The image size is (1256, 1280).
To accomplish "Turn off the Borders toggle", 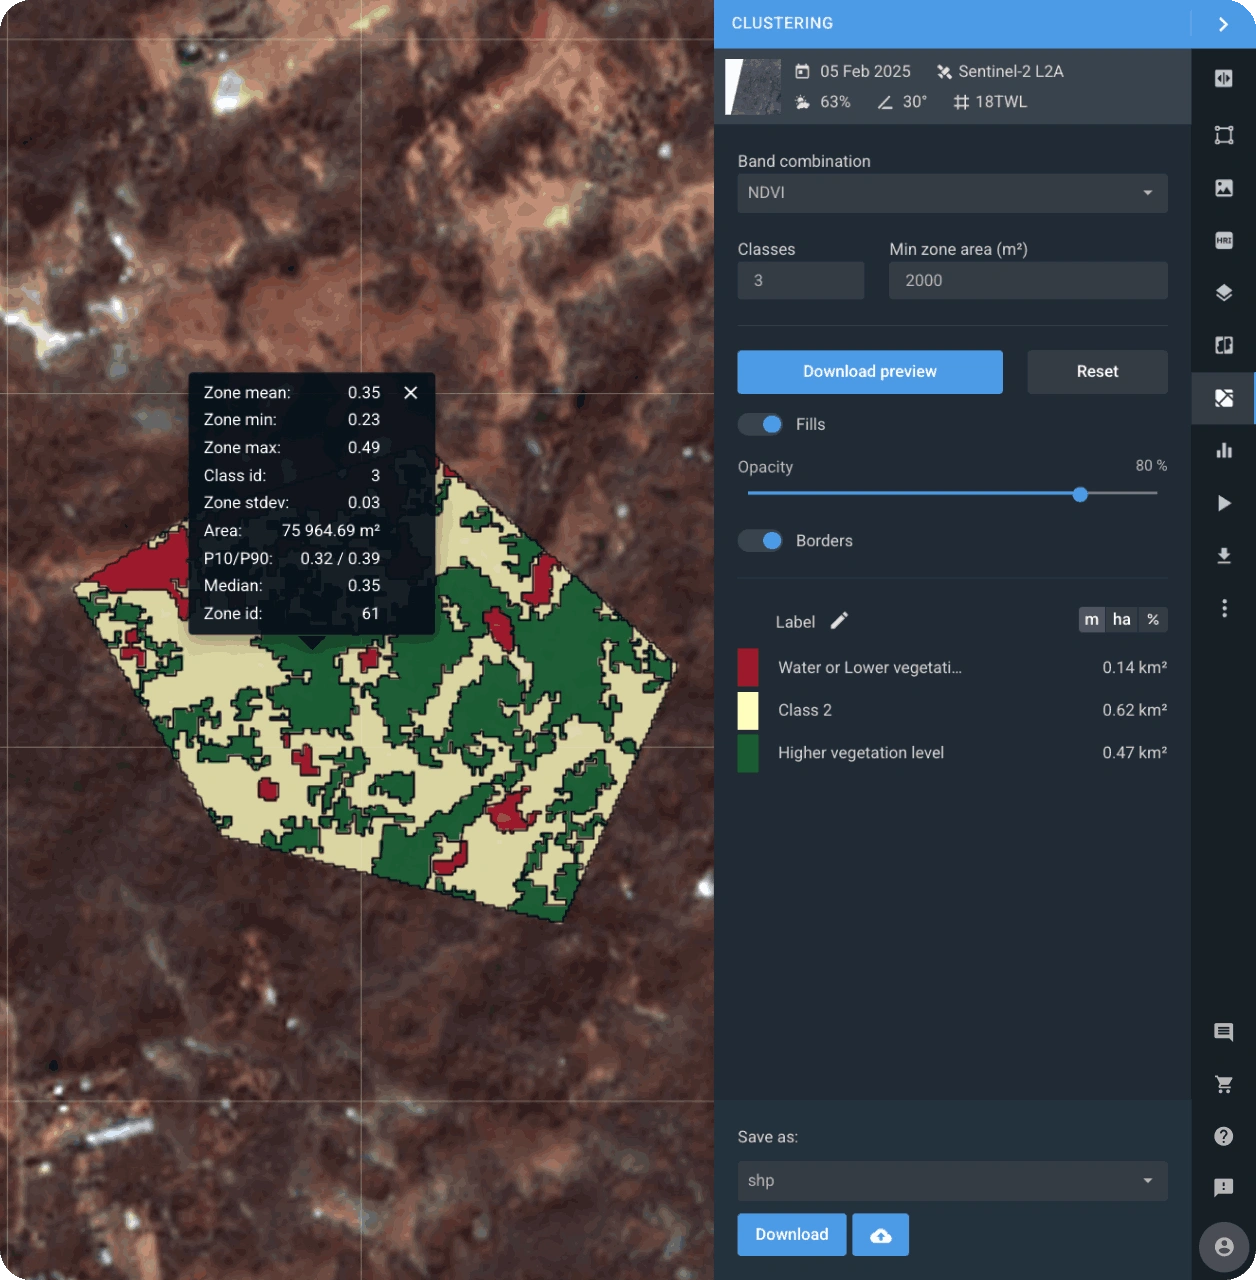I will click(x=761, y=541).
